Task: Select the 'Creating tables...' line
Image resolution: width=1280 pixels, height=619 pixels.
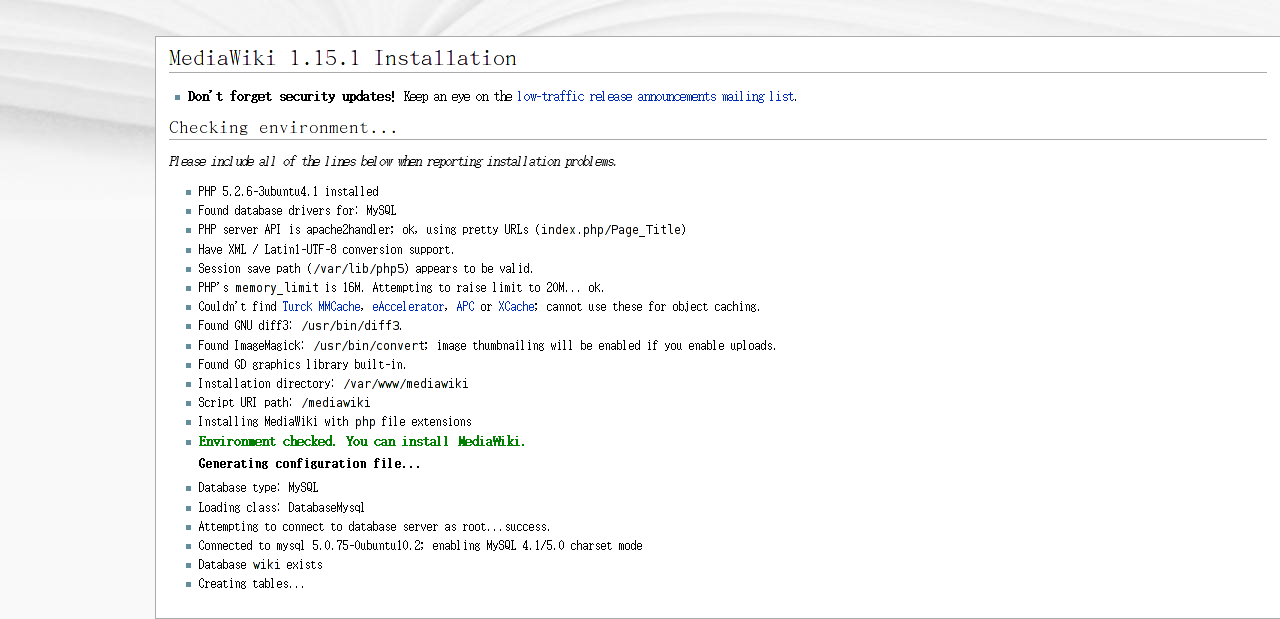Action: pos(251,584)
